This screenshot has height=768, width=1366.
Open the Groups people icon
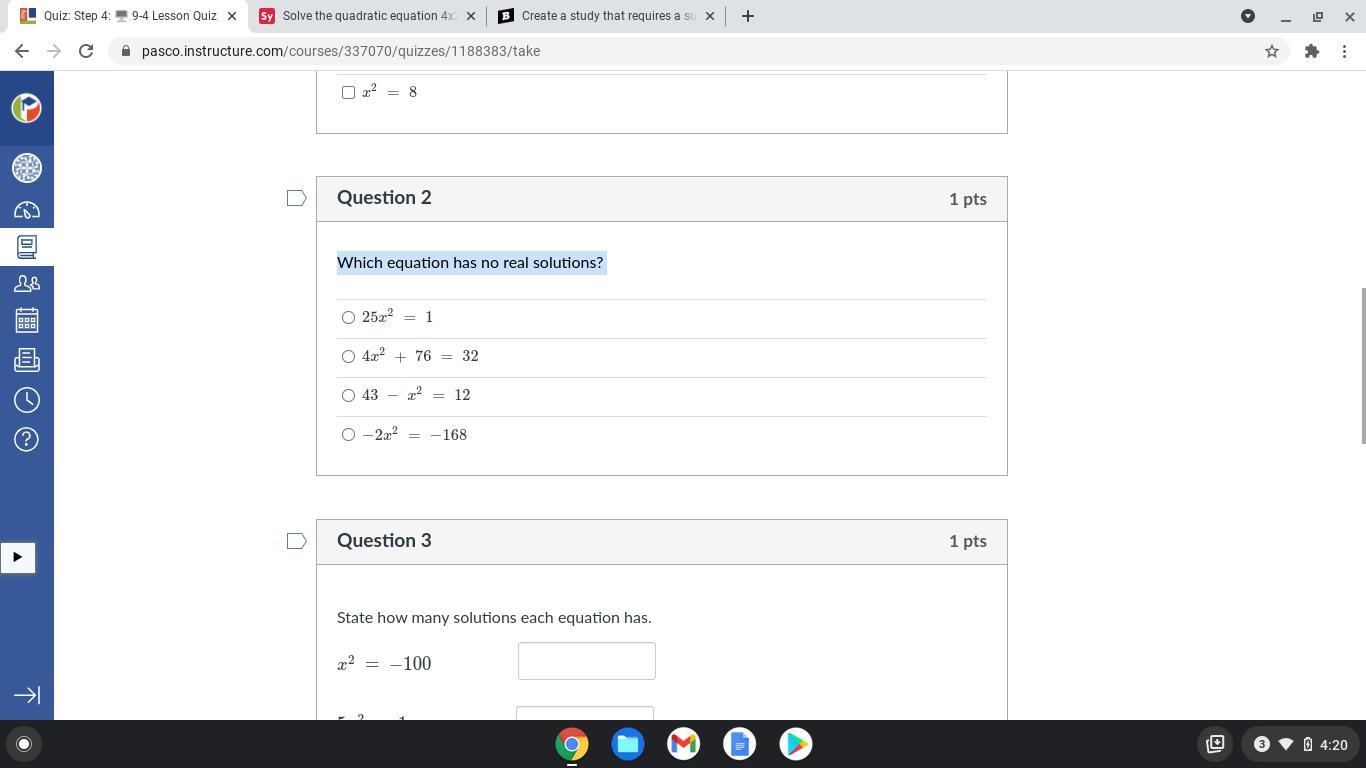coord(27,284)
